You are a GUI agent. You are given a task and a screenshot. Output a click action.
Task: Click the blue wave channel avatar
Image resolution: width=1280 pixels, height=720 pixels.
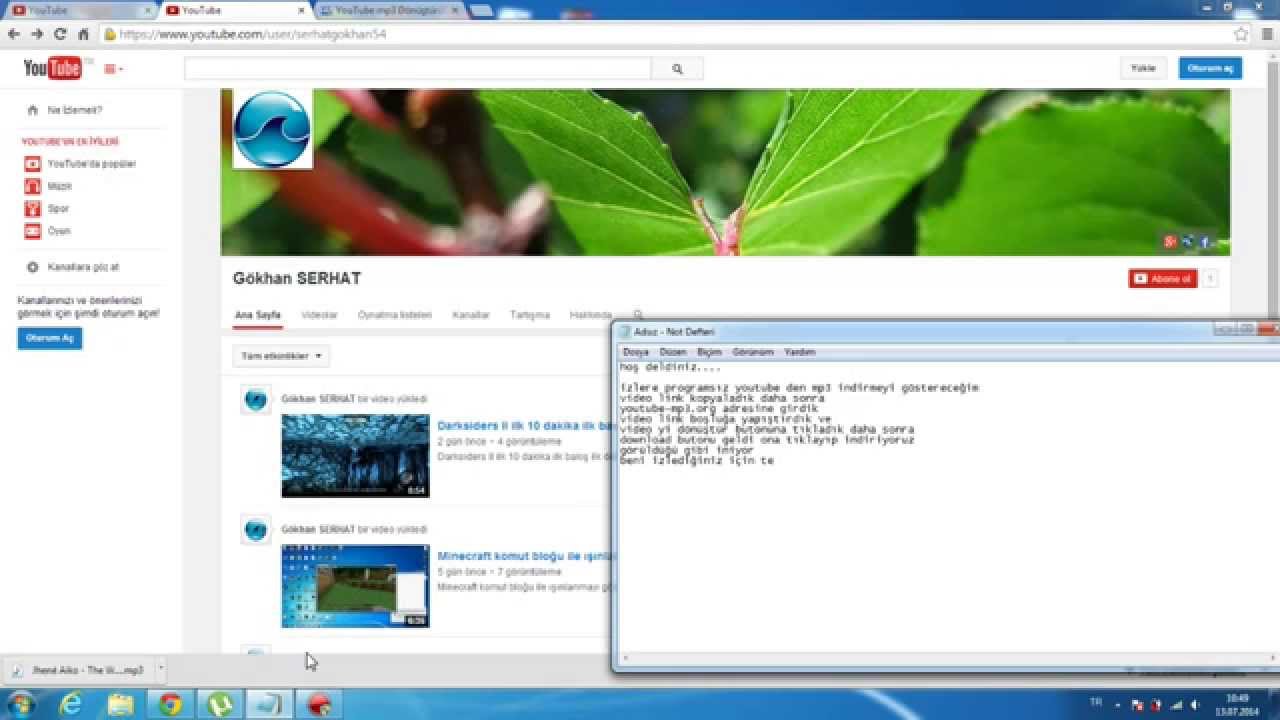[272, 129]
